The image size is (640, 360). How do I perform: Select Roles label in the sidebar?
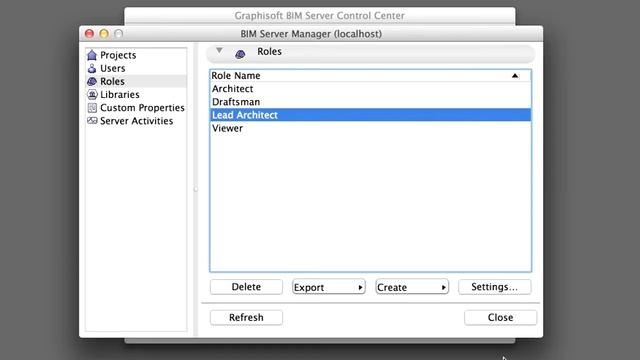112,81
